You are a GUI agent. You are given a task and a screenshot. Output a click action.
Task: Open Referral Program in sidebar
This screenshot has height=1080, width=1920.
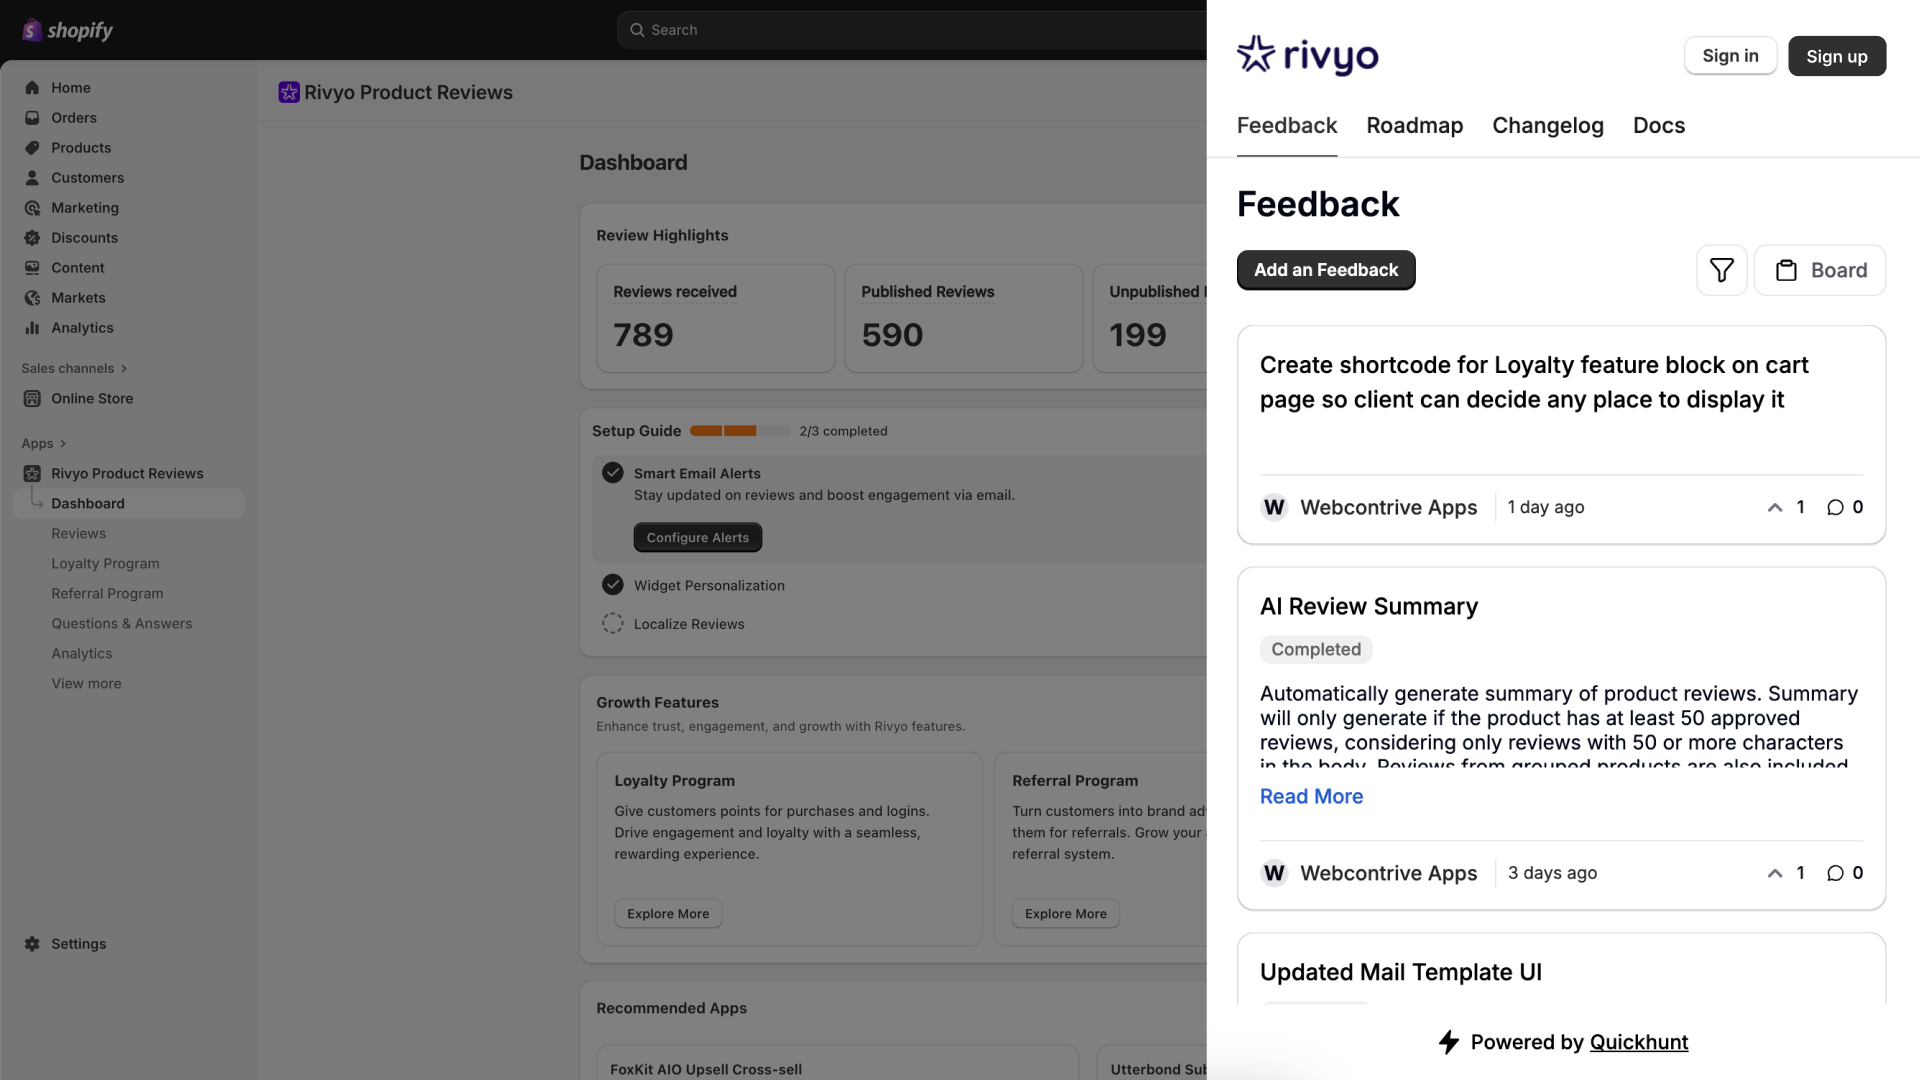pyautogui.click(x=107, y=594)
